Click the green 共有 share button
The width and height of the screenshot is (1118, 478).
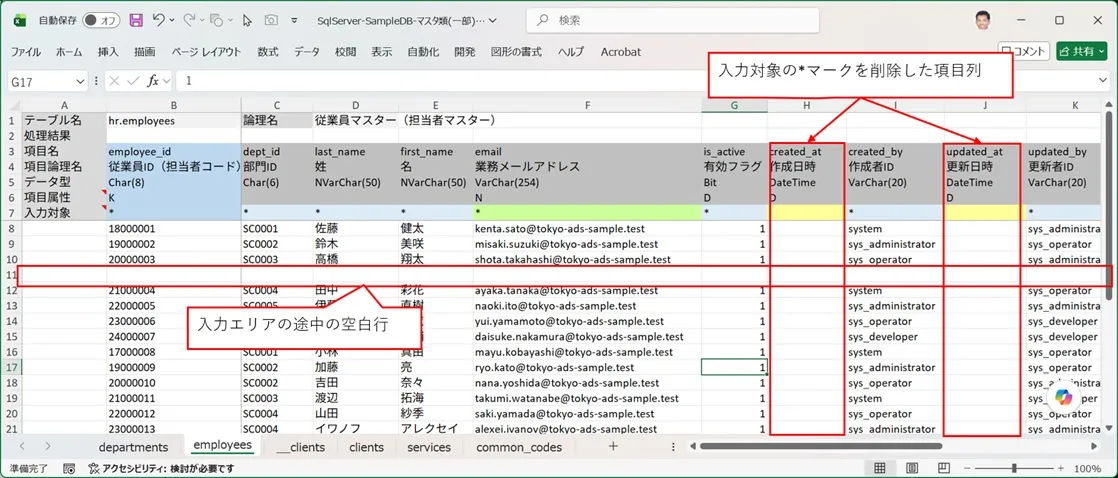point(1082,51)
